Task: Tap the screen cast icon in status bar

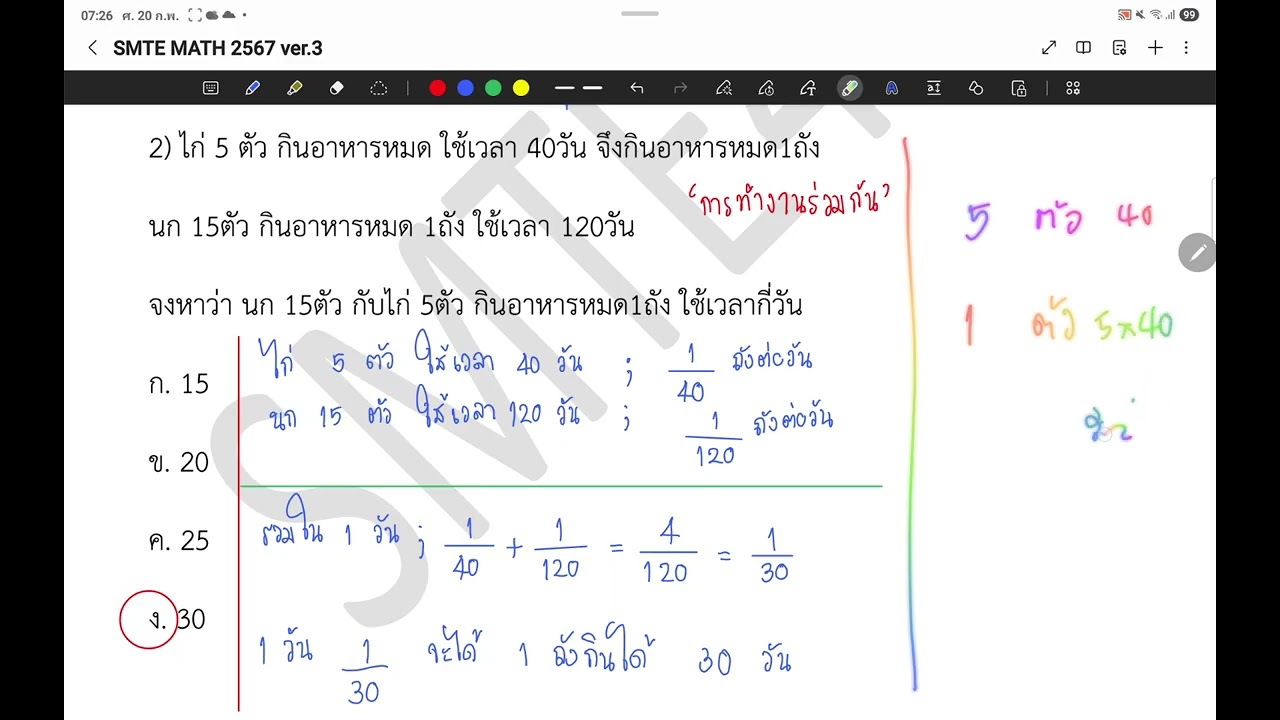Action: [x=1124, y=15]
